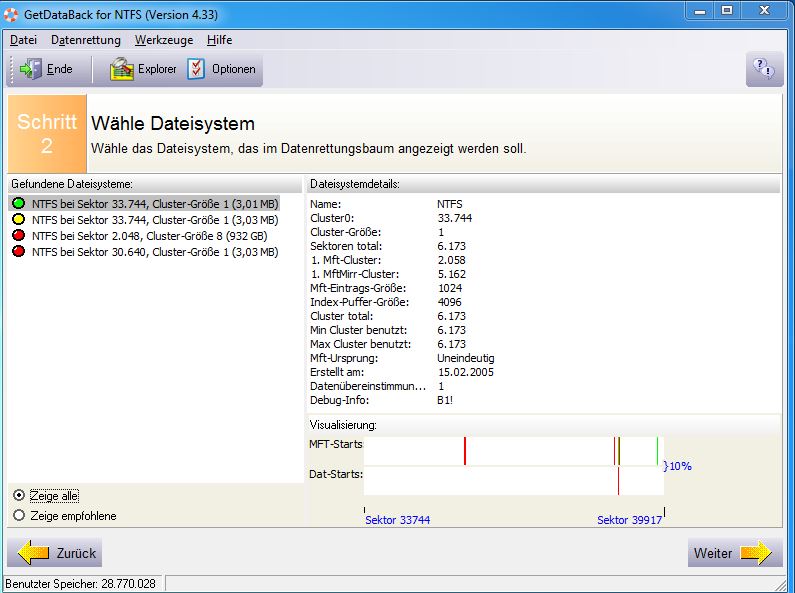Click first red marker in MFT-Starts bar
The height and width of the screenshot is (593, 795).
464,451
